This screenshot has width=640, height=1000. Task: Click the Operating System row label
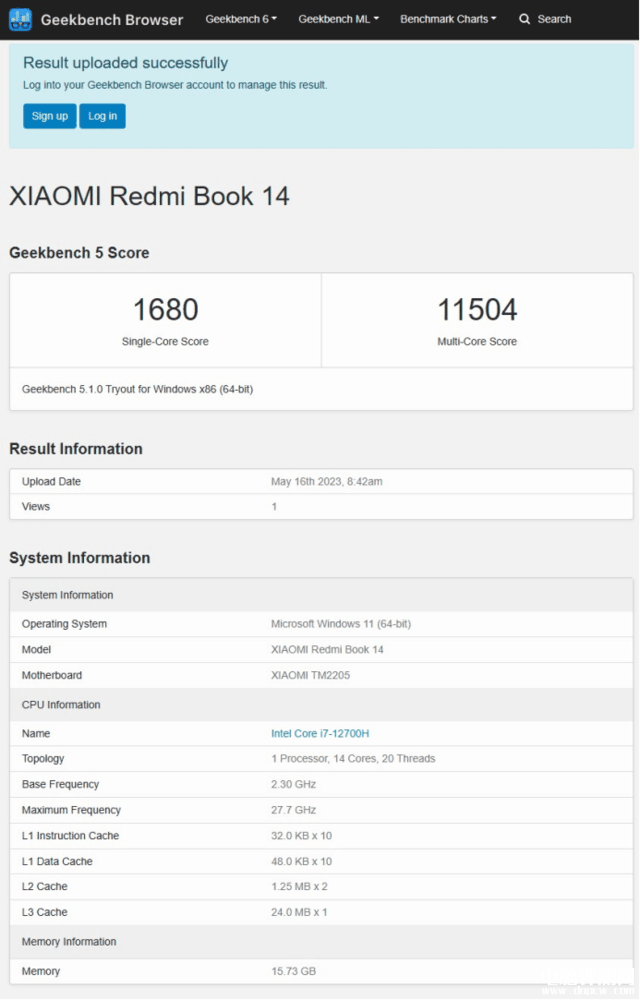point(64,624)
